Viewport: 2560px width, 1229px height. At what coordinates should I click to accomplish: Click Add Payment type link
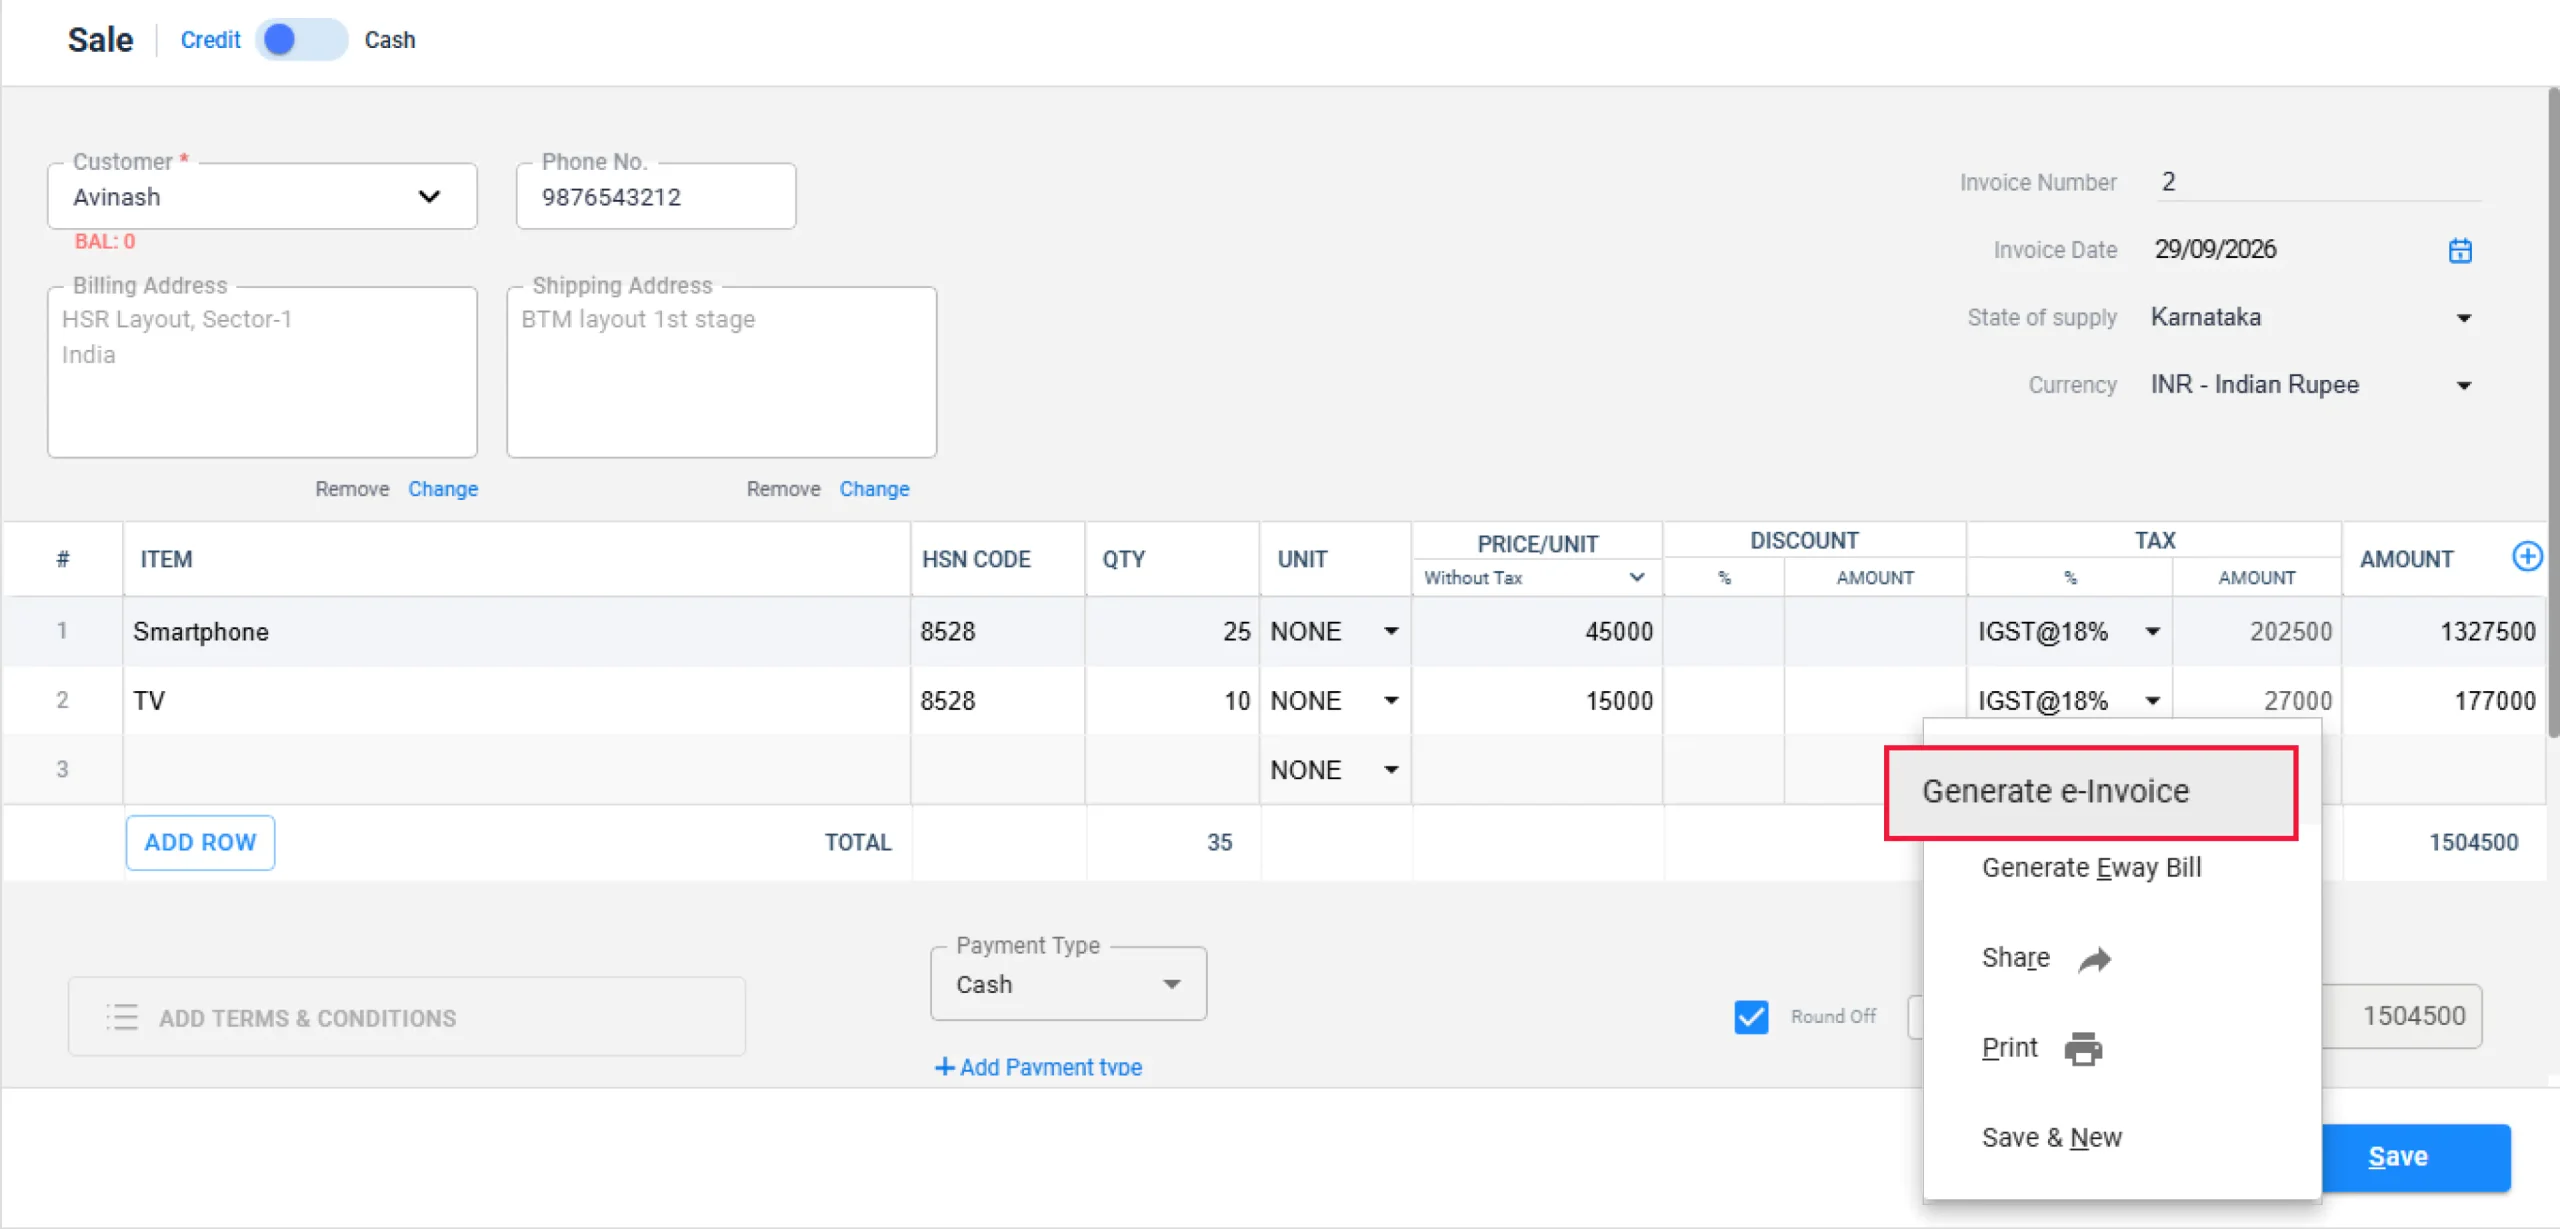(1050, 1067)
